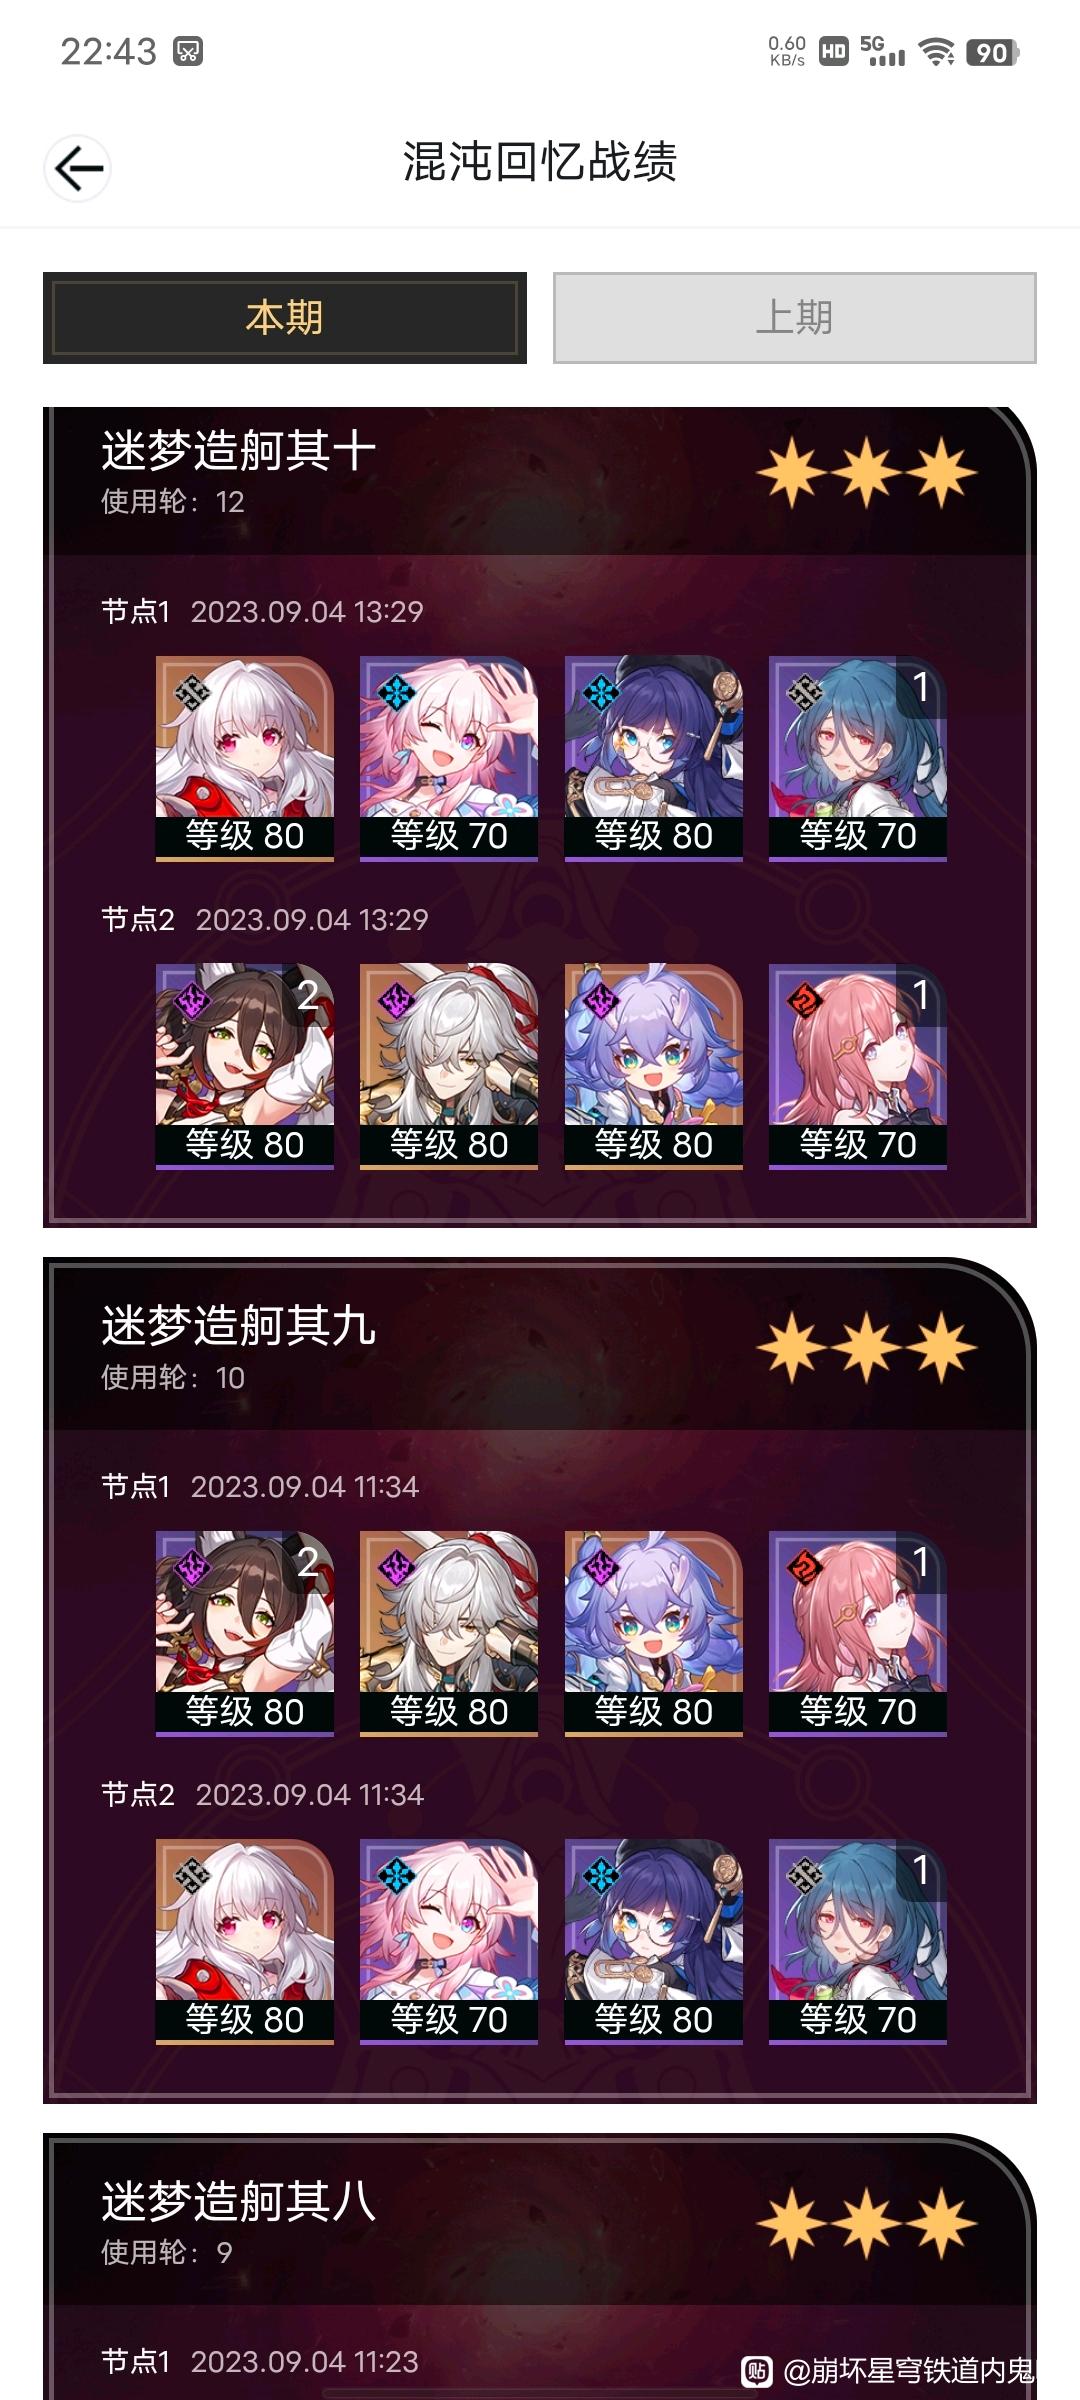The width and height of the screenshot is (1080, 2400).
Task: Open blue-haired level 70 character in 其十 节点1
Action: click(x=858, y=758)
